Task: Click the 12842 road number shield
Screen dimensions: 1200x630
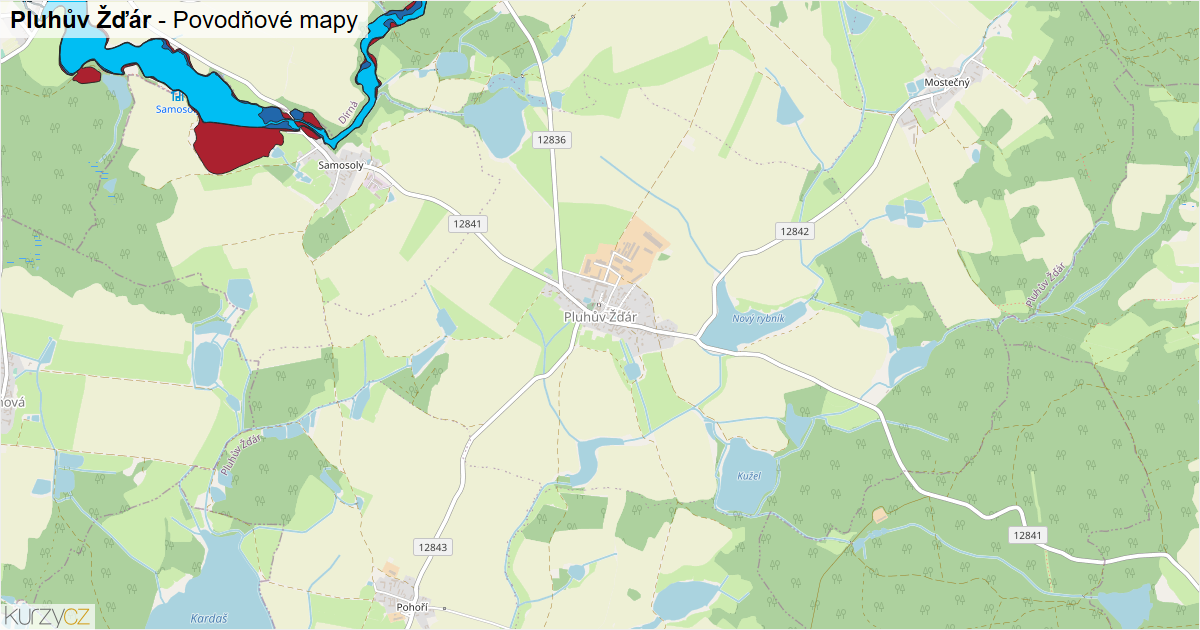Action: tap(794, 231)
